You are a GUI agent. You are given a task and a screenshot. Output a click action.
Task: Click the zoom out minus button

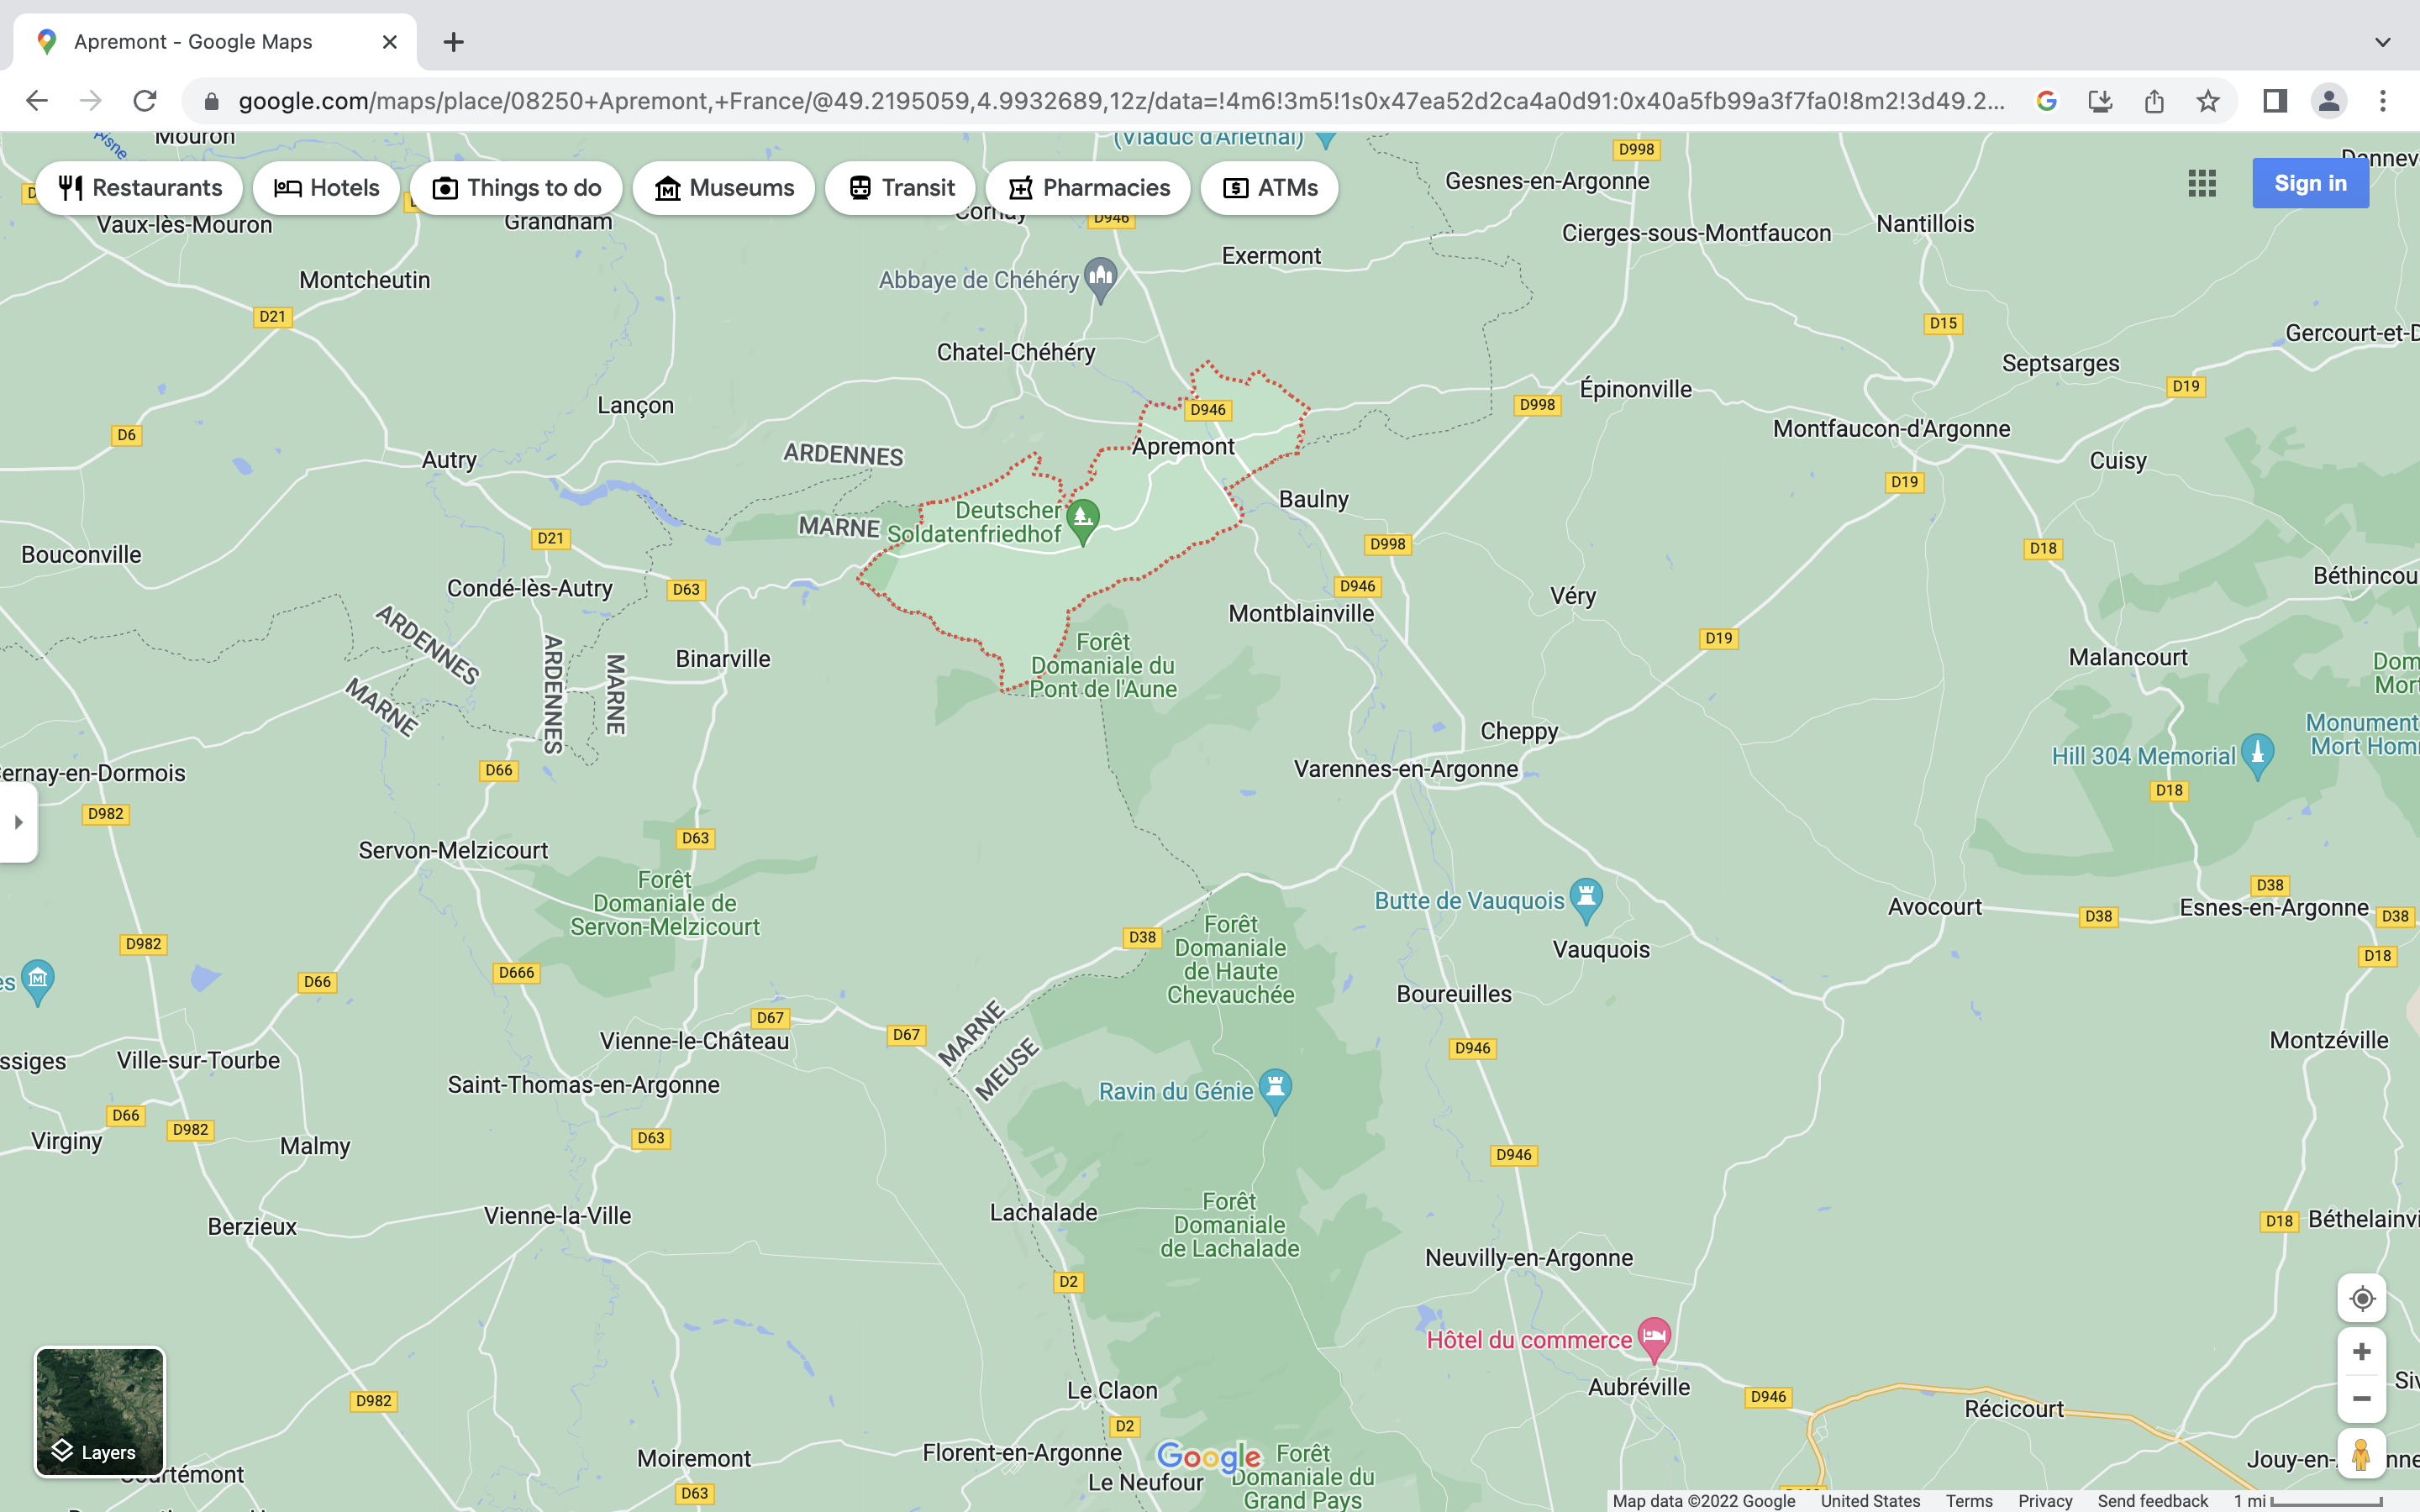click(x=2361, y=1399)
